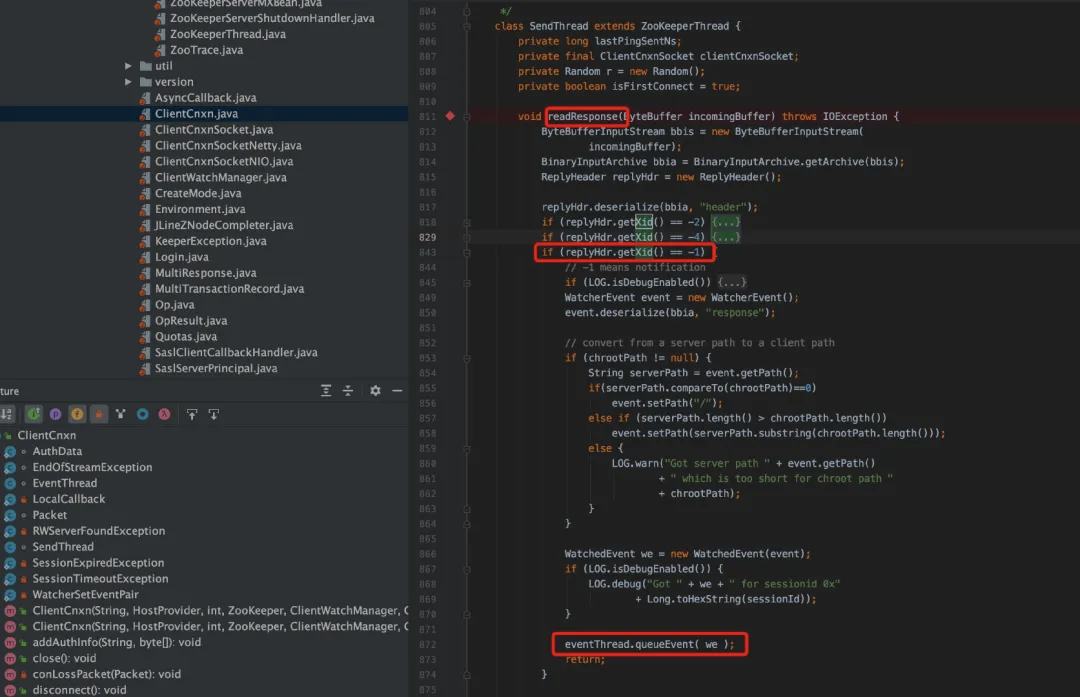This screenshot has width=1080, height=697.
Task: Click the Autoscroll from Source icon
Action: tap(214, 414)
